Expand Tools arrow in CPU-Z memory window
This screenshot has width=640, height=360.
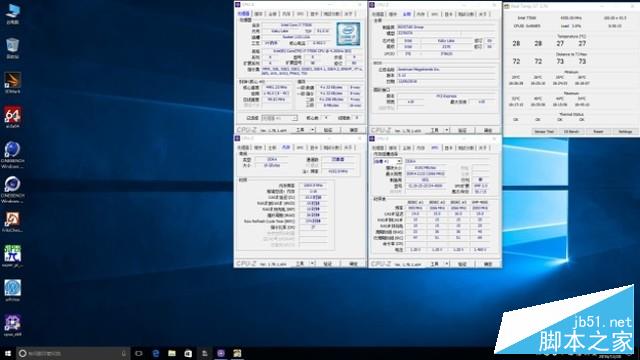(312, 264)
